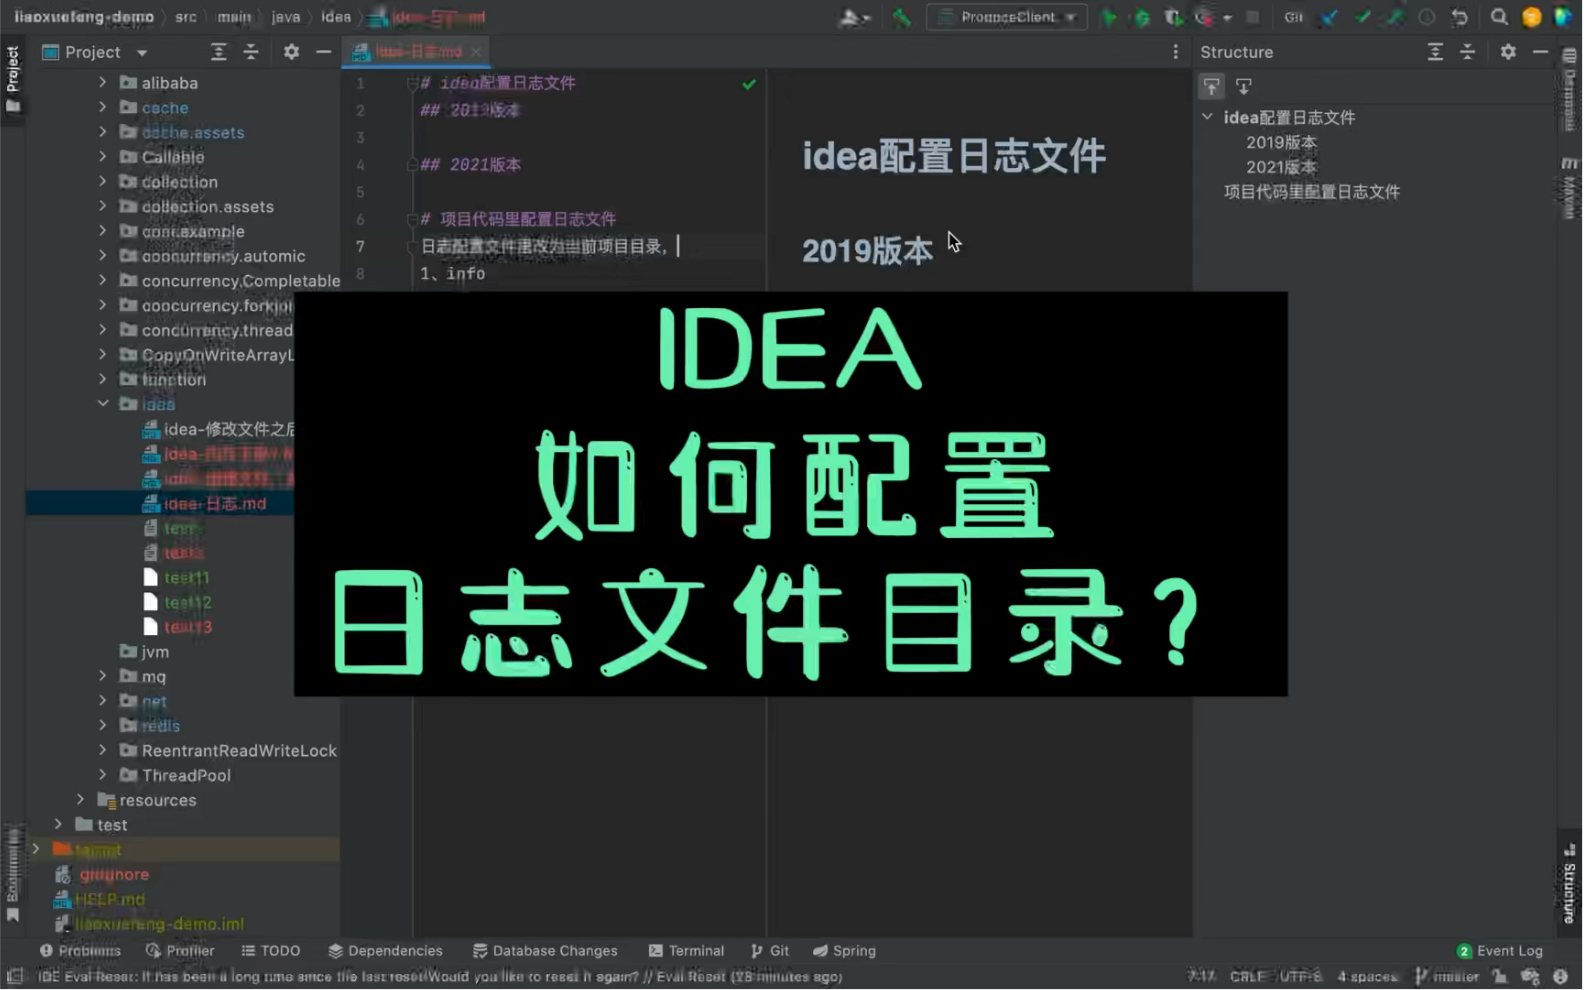Click the Git Push arrow icon
The height and width of the screenshot is (990, 1584).
pyautogui.click(x=1395, y=17)
